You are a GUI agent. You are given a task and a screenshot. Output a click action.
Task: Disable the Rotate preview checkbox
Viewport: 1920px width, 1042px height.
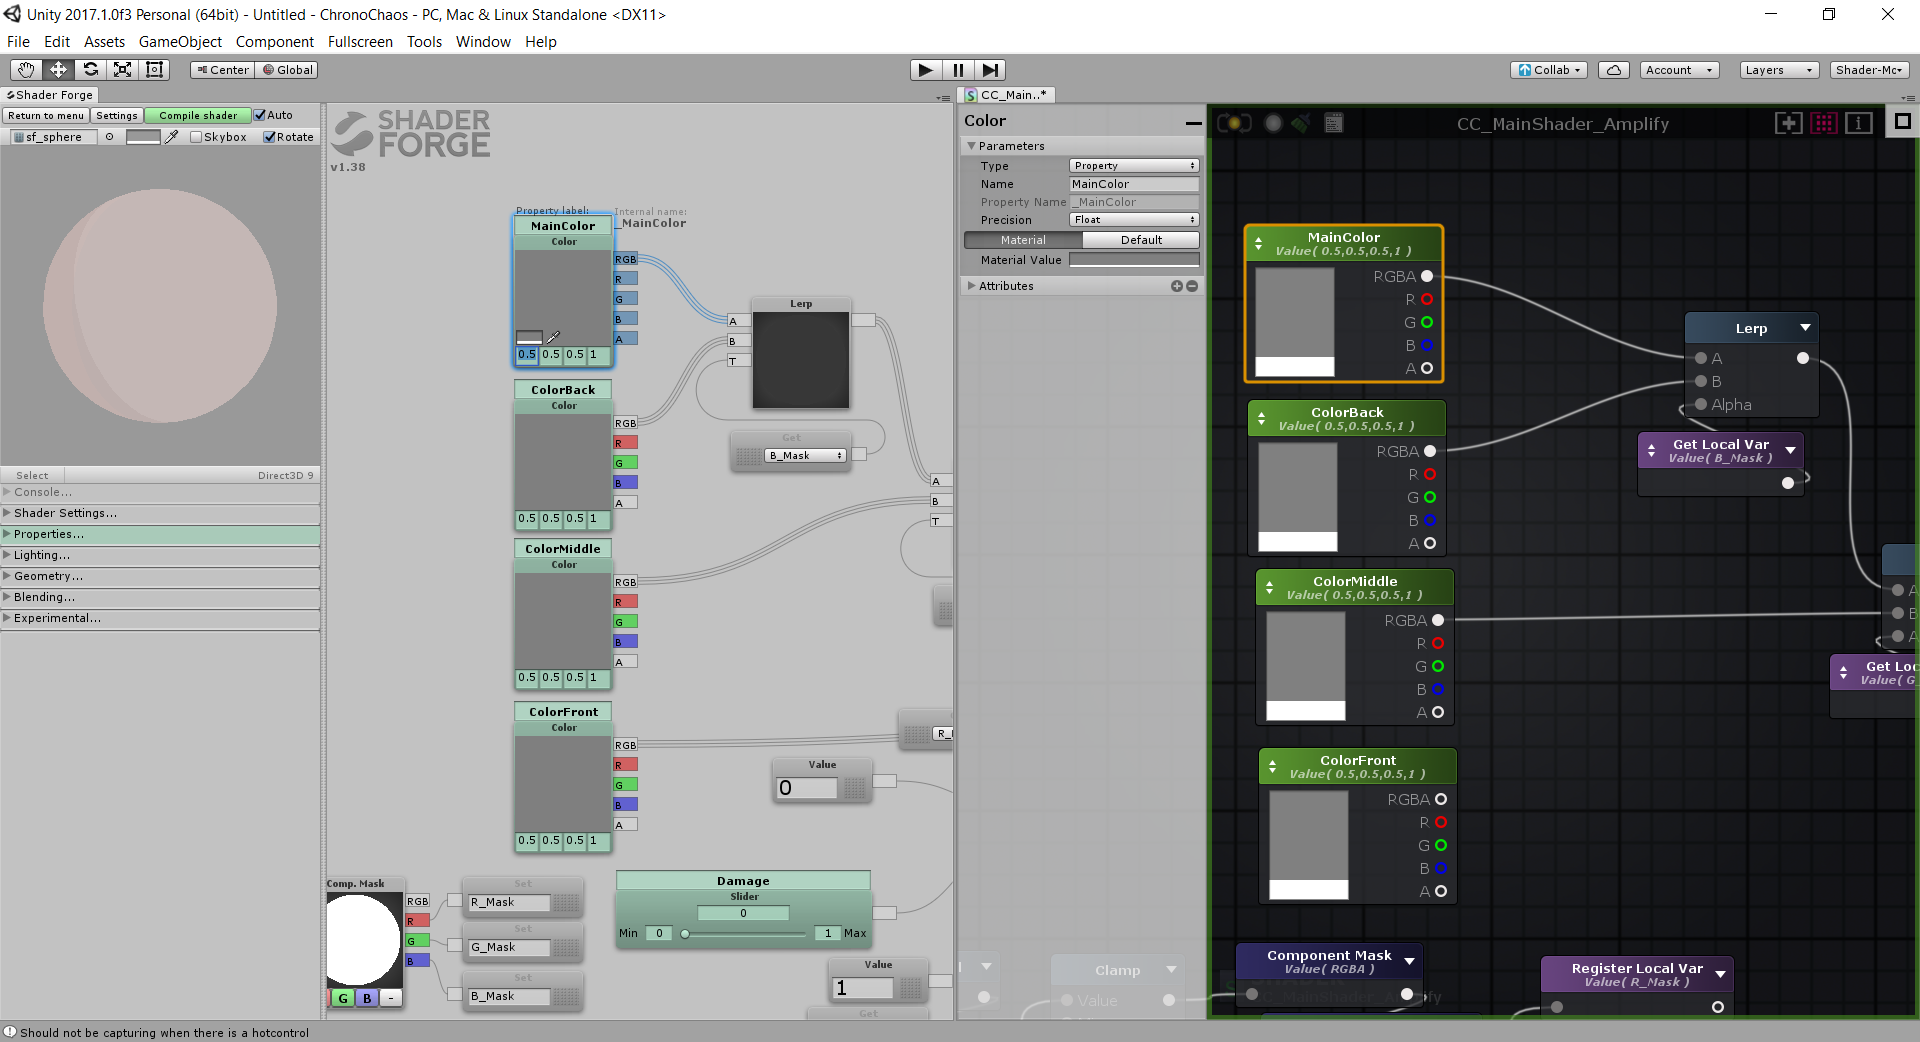[269, 137]
